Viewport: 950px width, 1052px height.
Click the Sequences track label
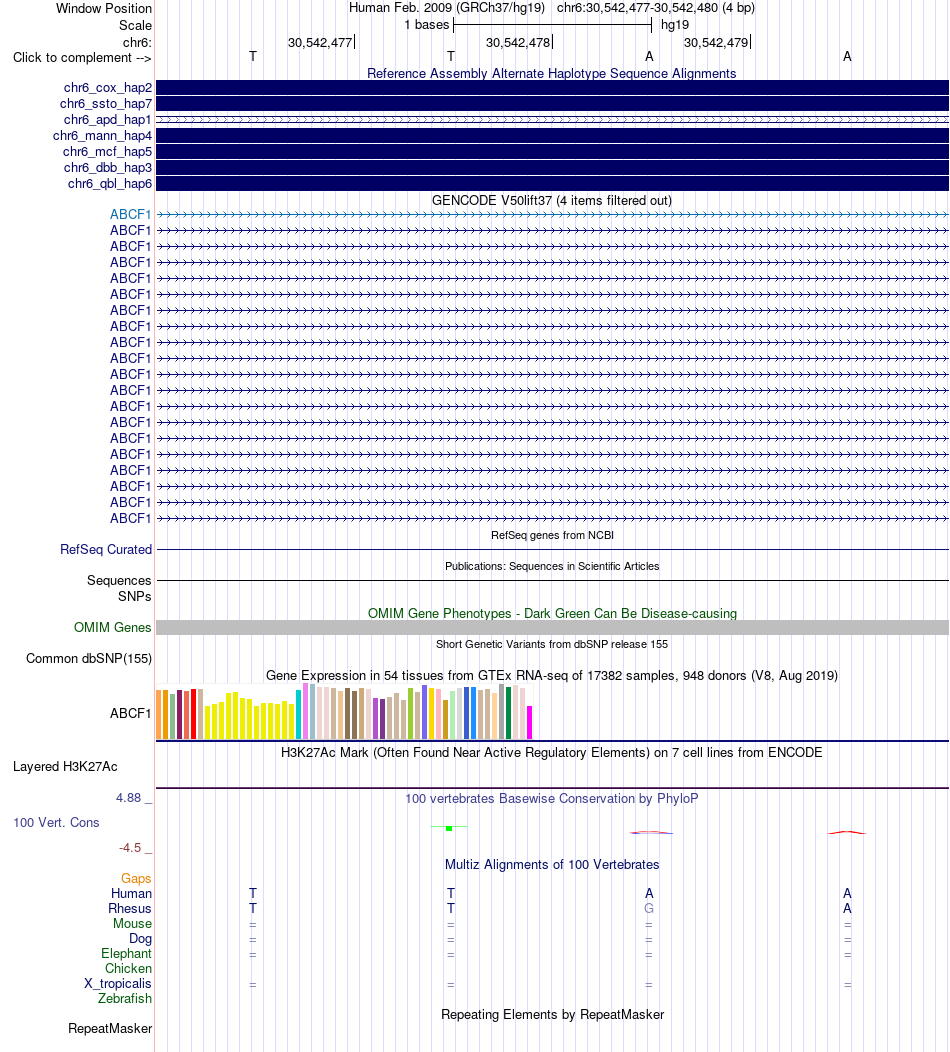pos(119,580)
